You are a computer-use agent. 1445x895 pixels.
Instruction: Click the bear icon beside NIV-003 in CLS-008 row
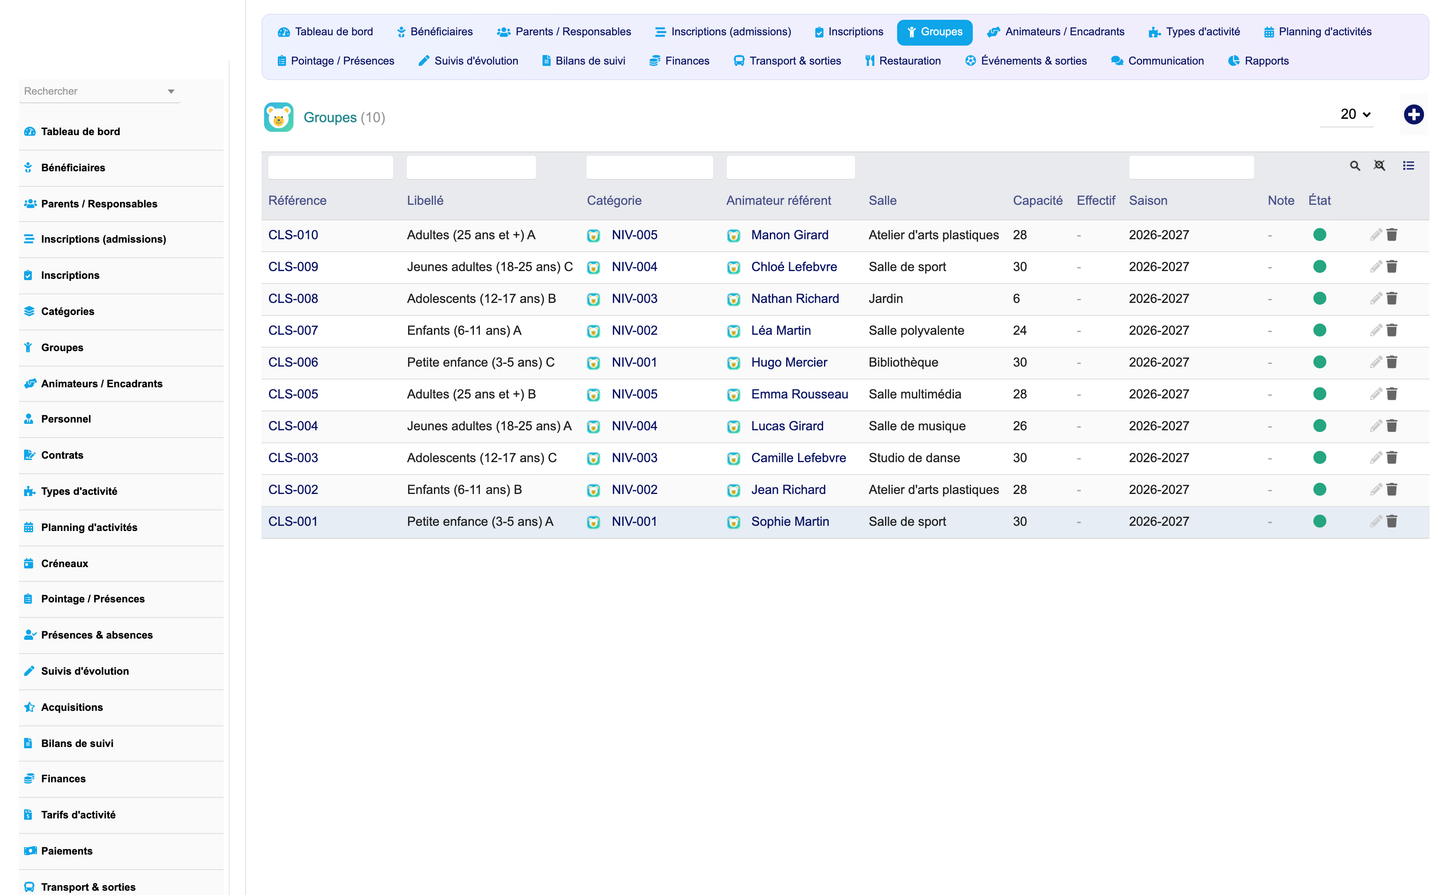click(x=594, y=299)
